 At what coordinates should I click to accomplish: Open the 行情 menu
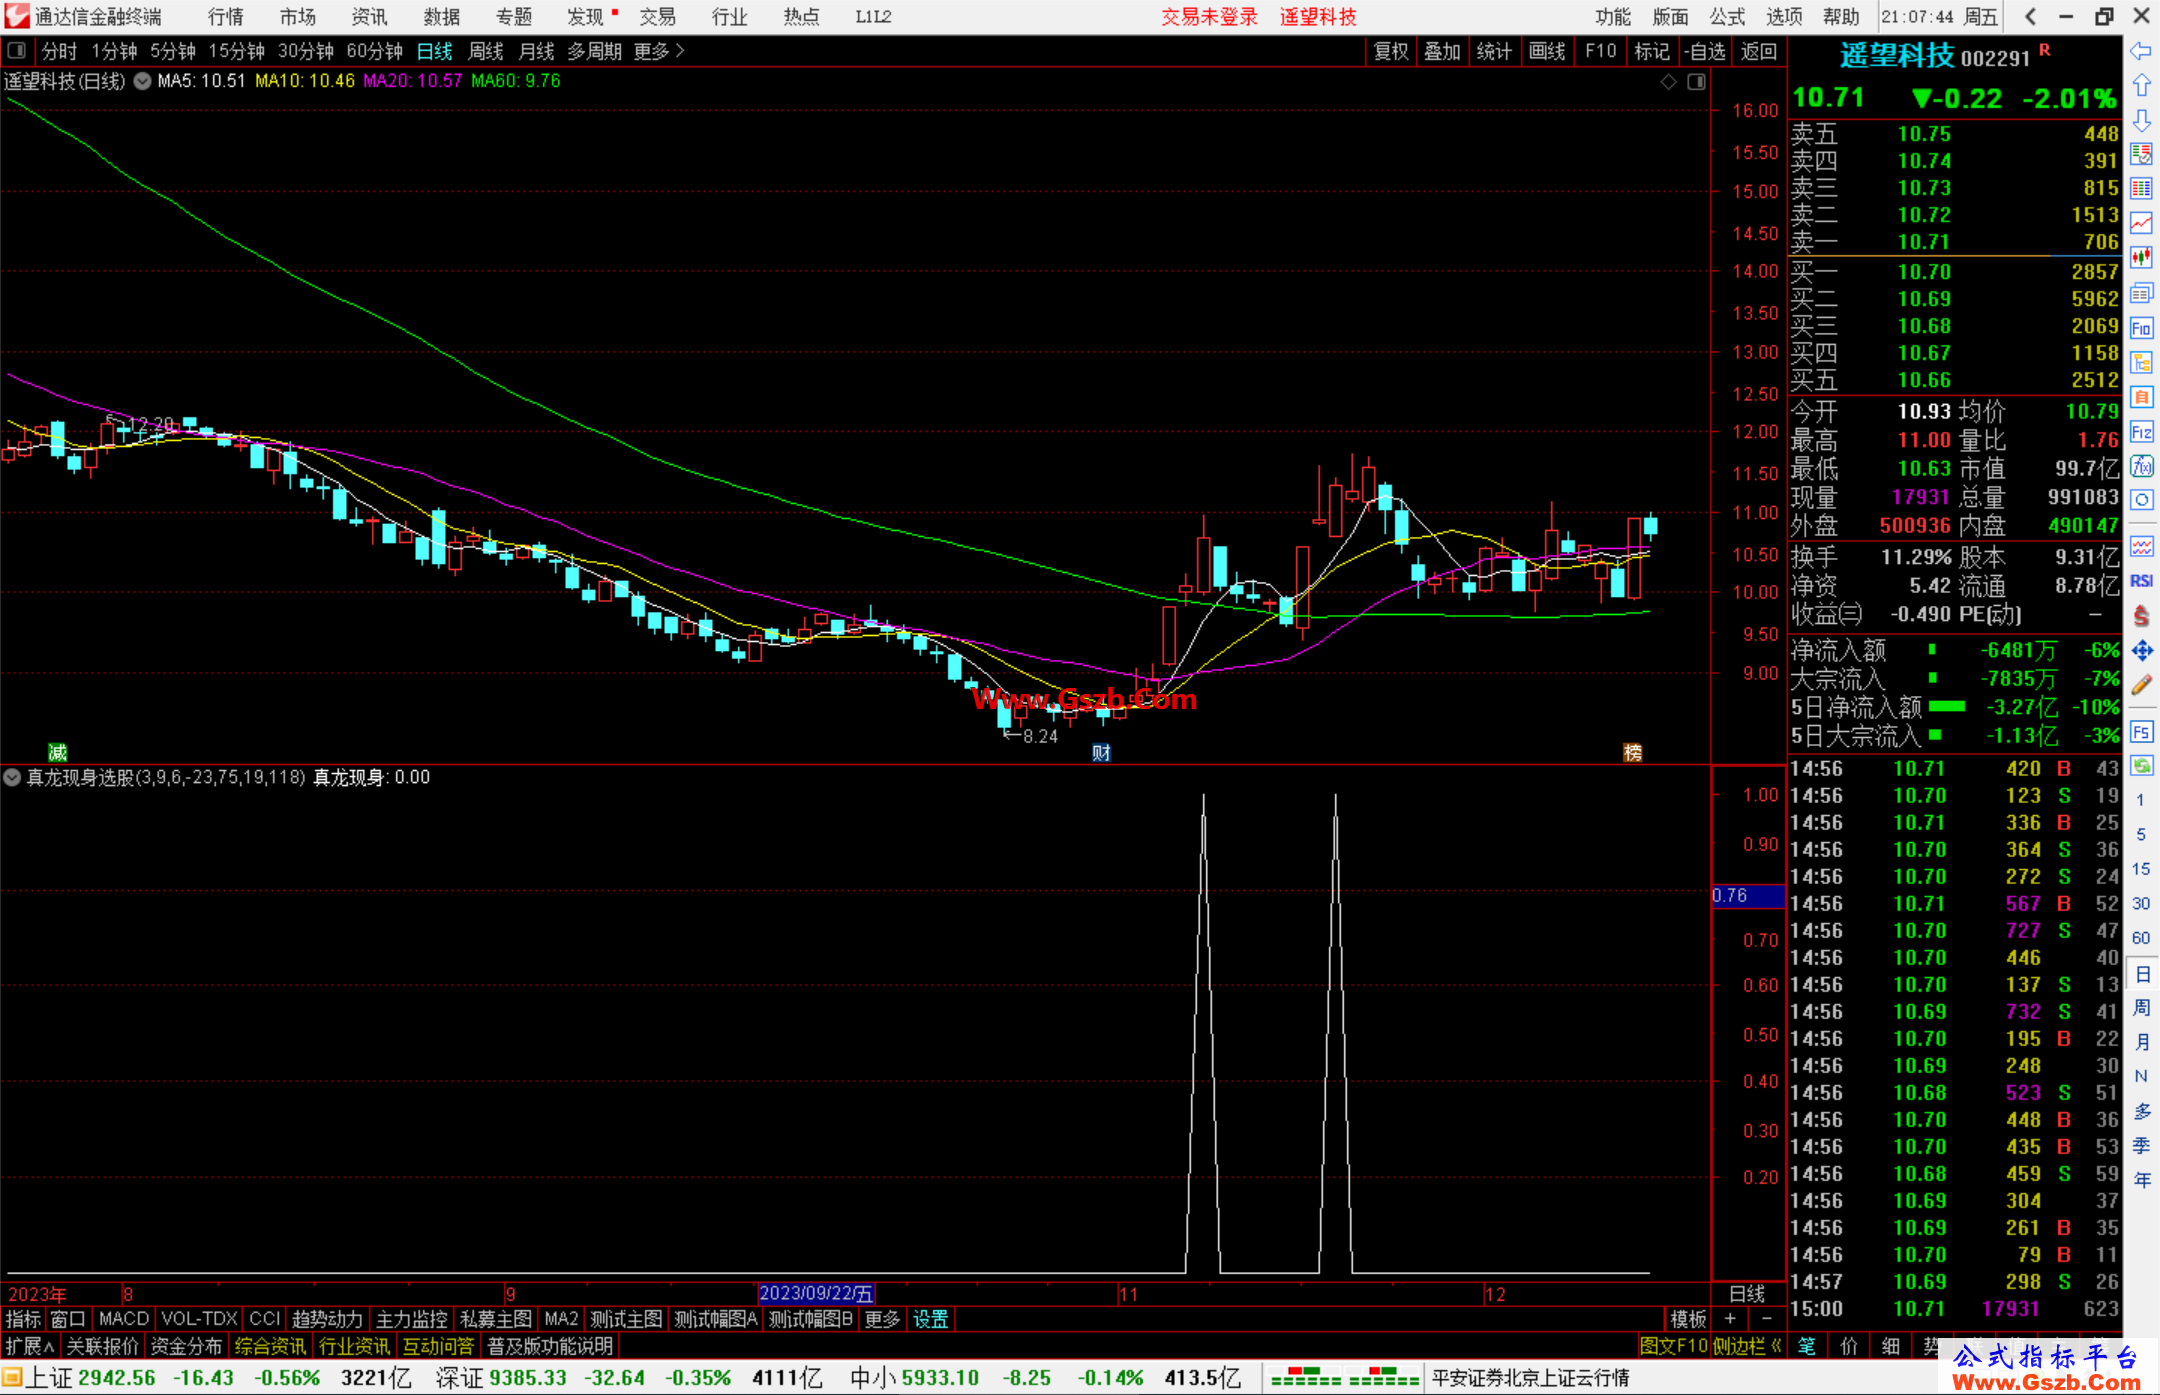[x=226, y=16]
